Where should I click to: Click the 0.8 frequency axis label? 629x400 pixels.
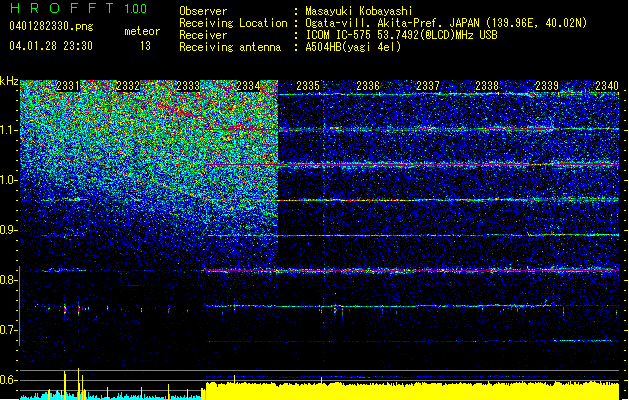(x=9, y=280)
